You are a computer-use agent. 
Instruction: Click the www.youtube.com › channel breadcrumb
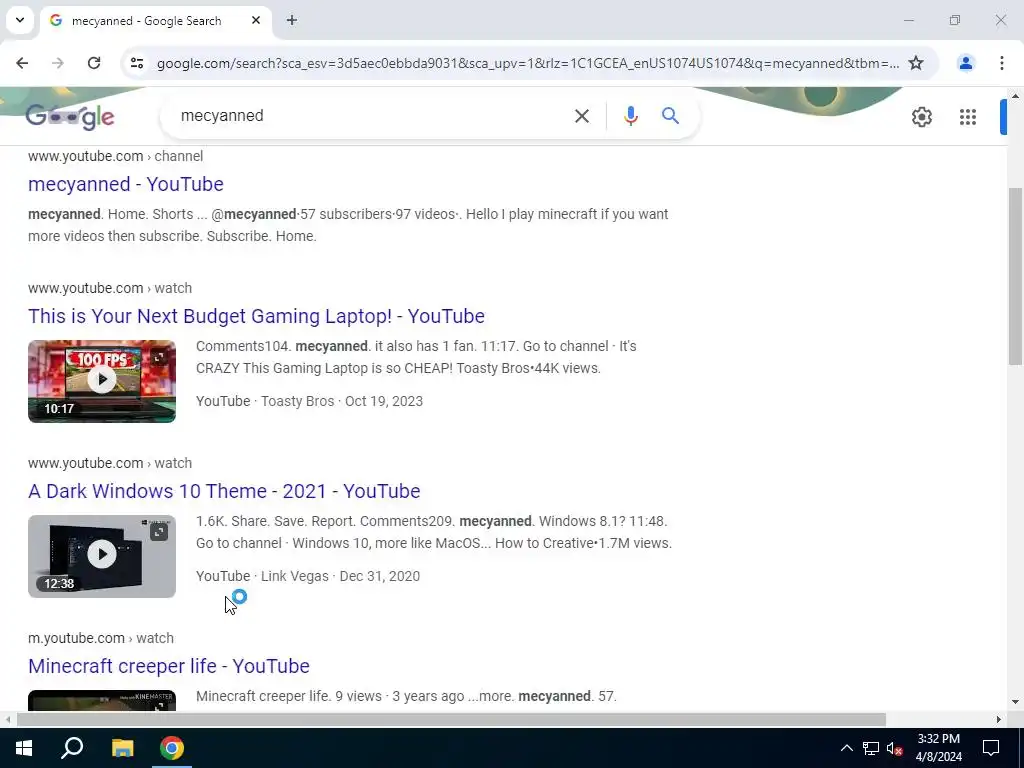click(116, 156)
